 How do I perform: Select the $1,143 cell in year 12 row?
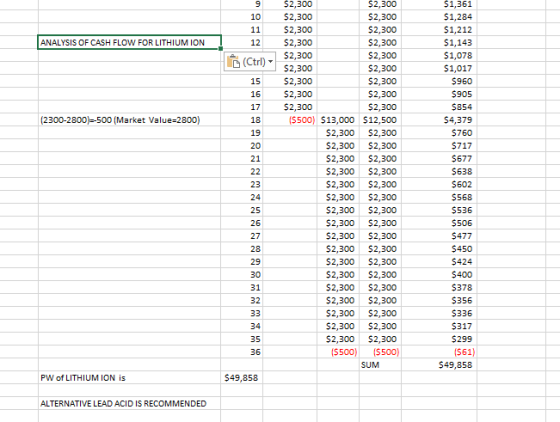click(439, 42)
